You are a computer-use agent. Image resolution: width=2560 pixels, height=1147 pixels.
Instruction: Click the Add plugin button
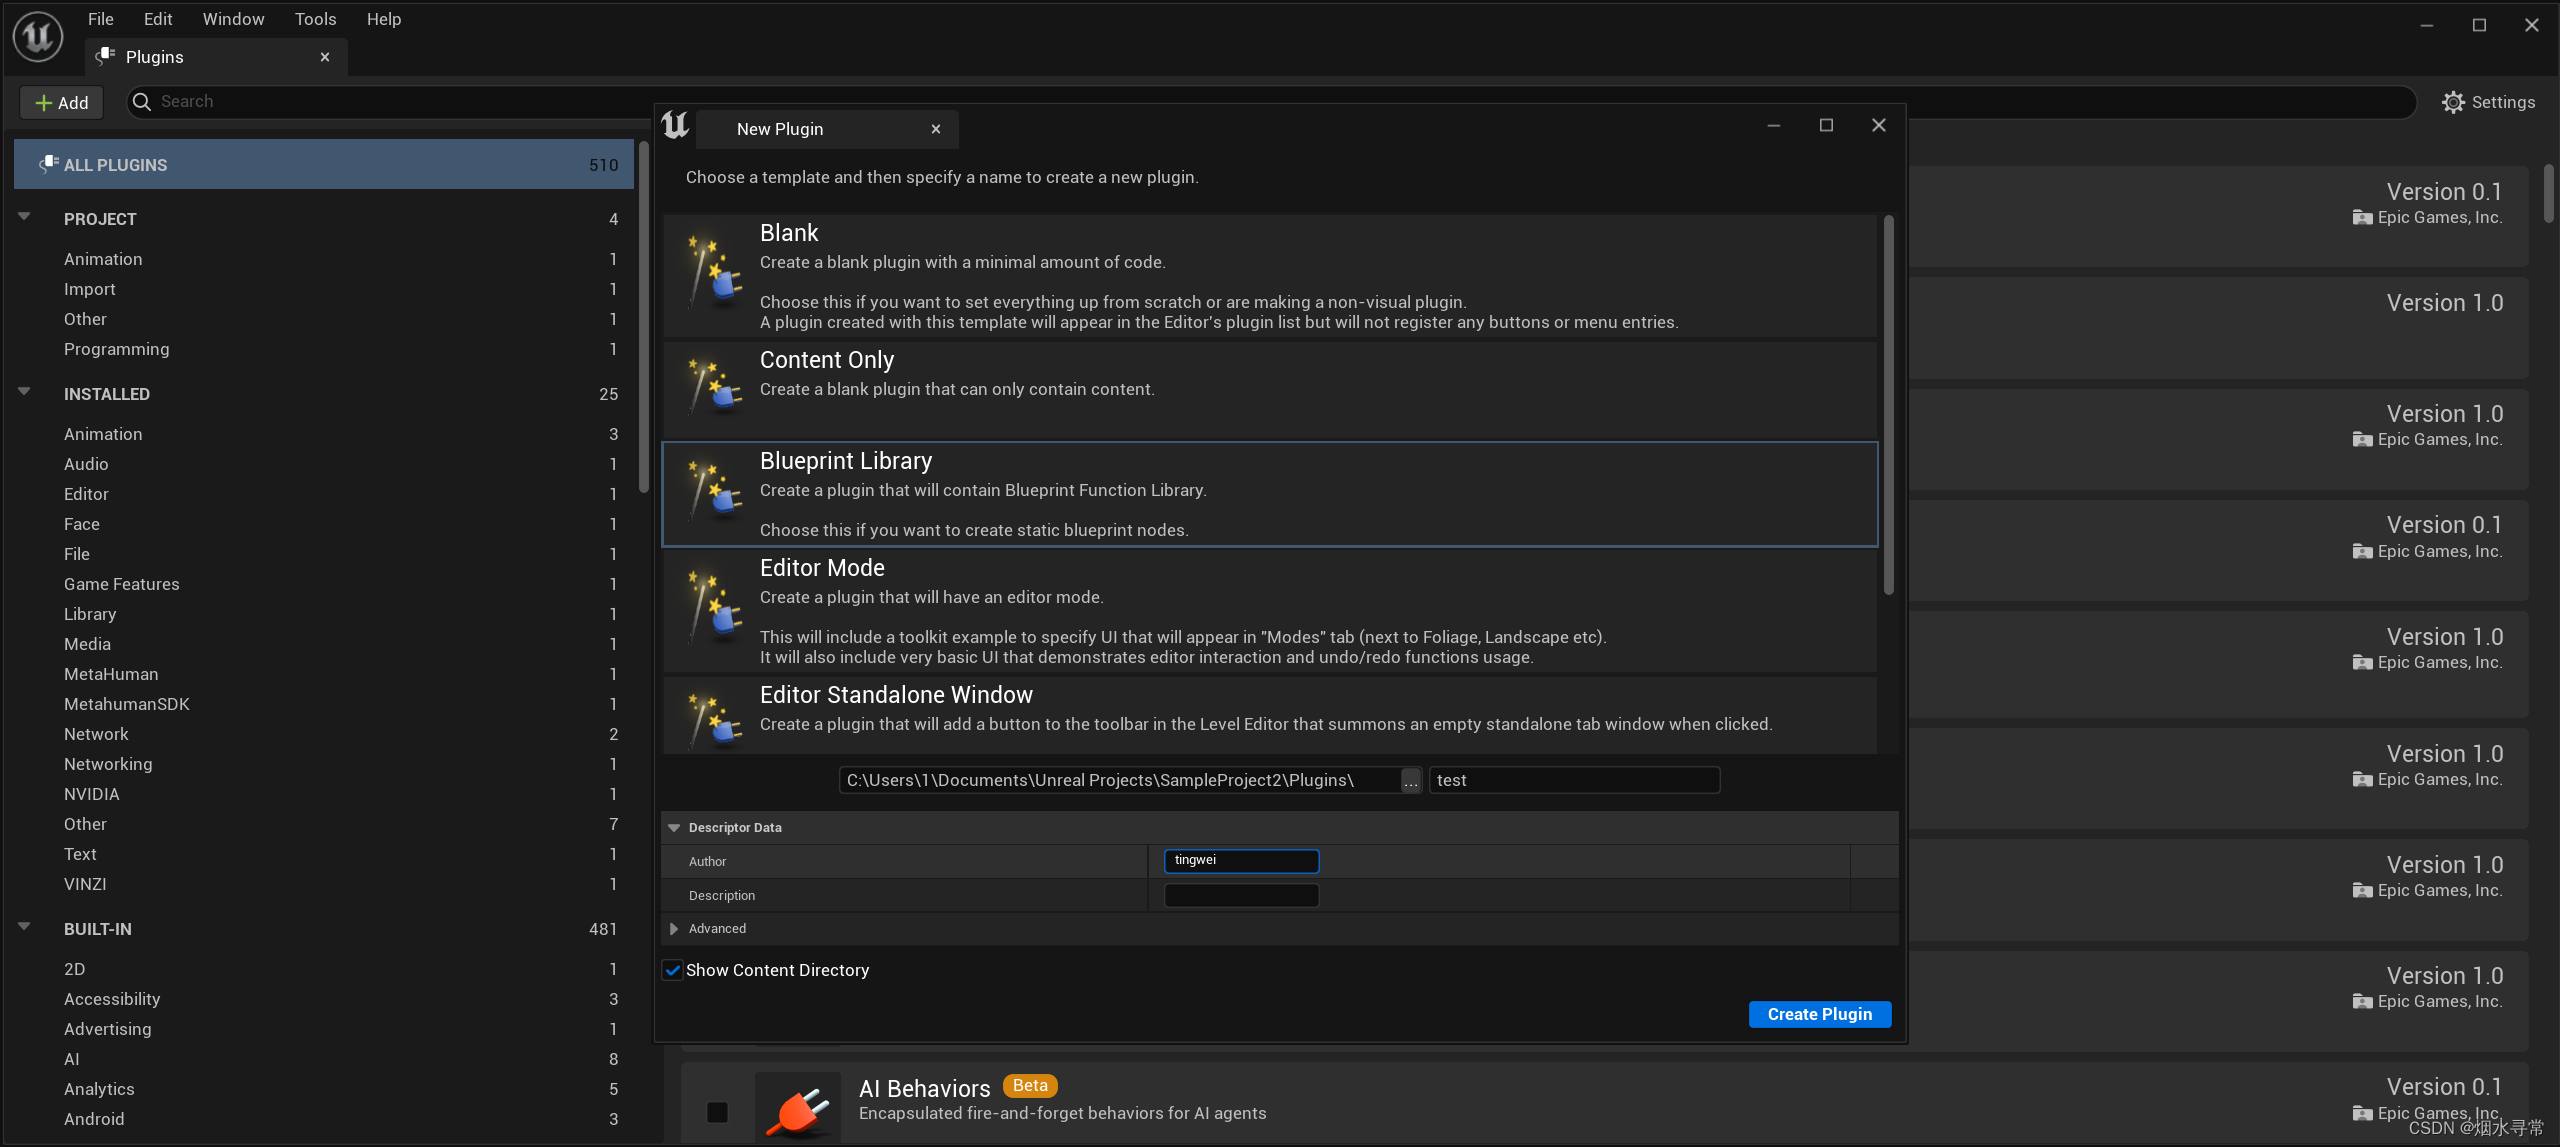coord(62,102)
